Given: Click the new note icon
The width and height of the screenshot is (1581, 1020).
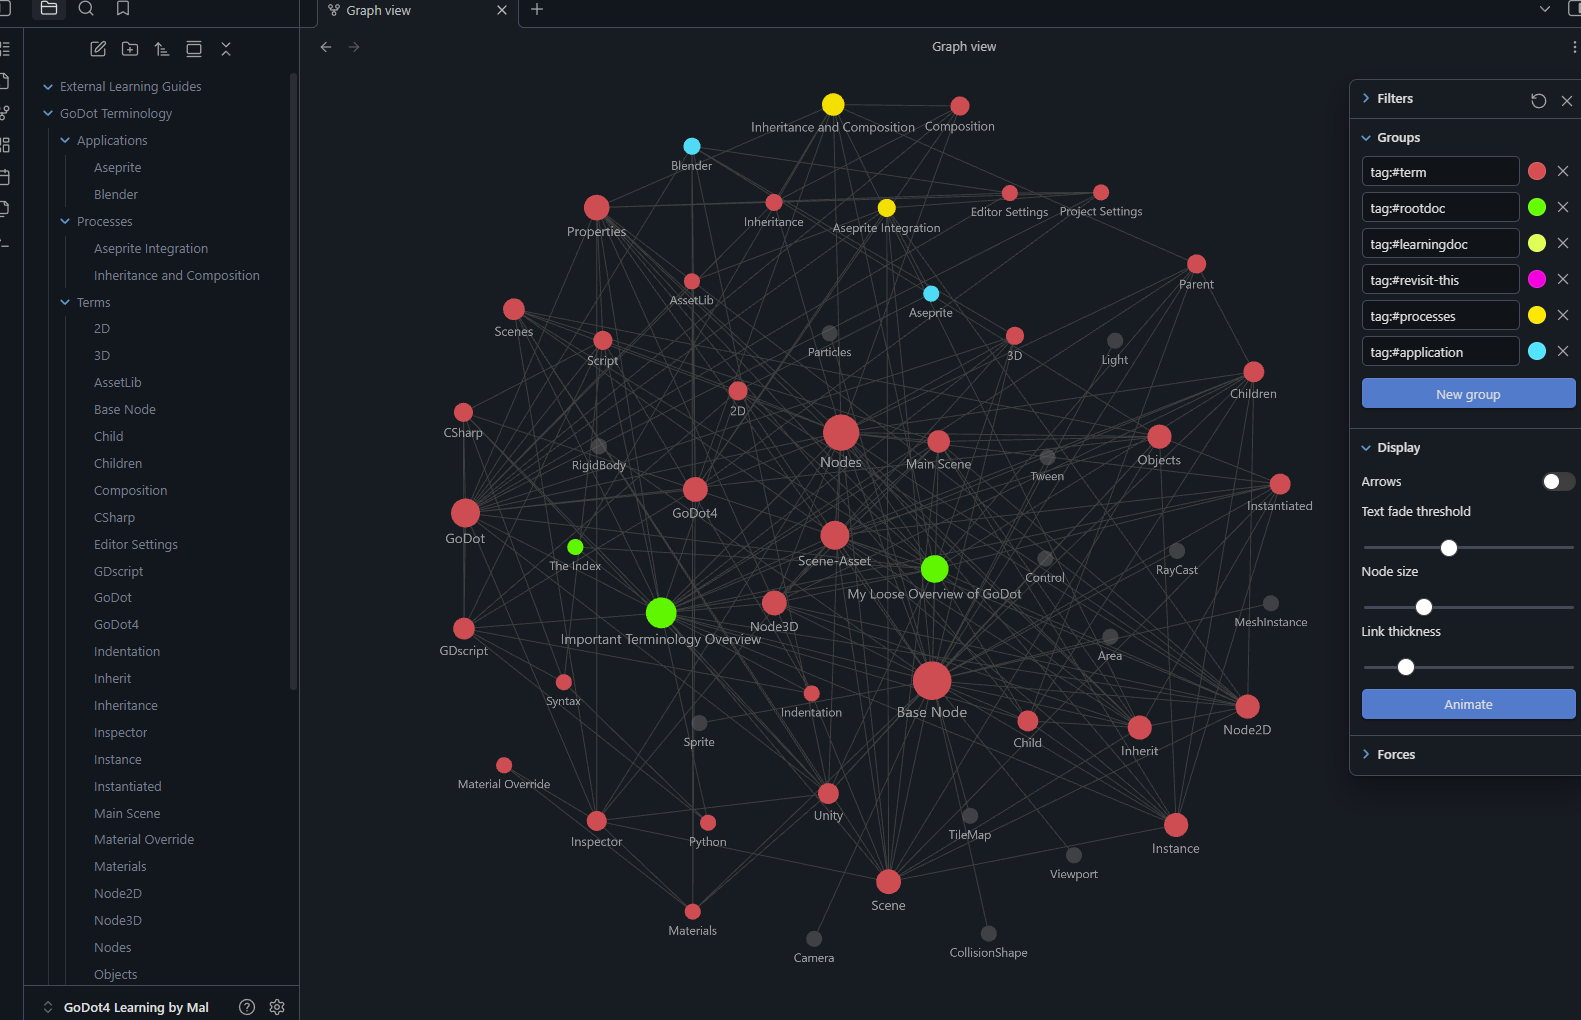Looking at the screenshot, I should tap(98, 49).
